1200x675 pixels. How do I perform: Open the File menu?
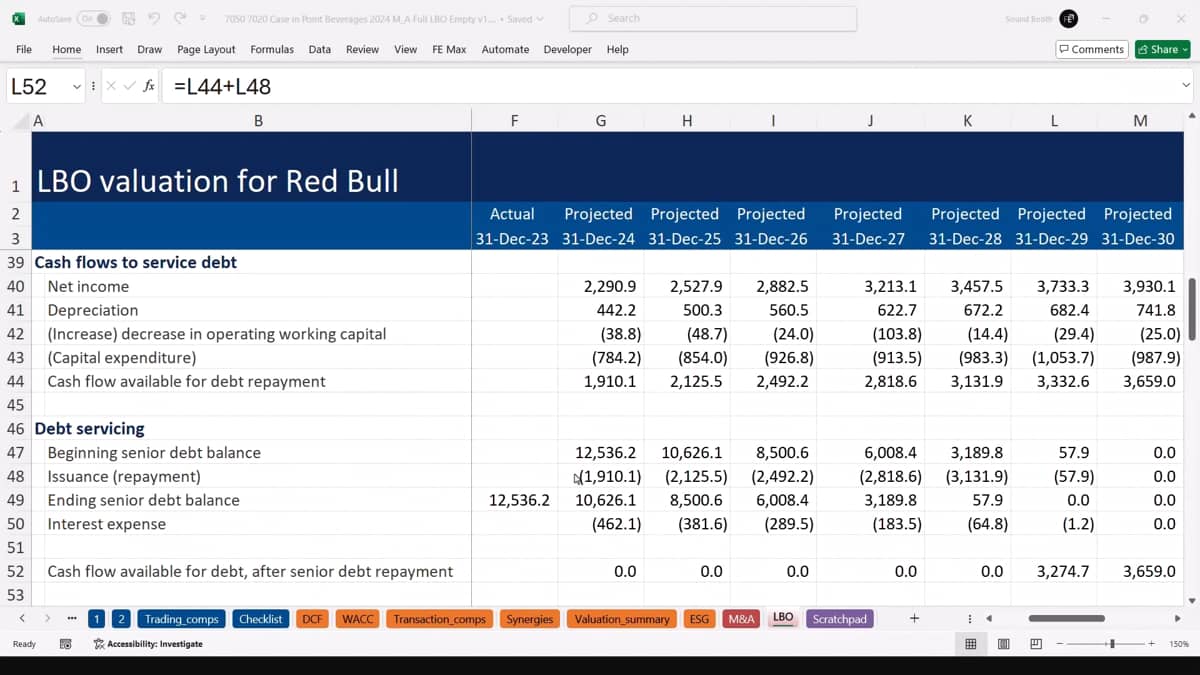pos(24,49)
